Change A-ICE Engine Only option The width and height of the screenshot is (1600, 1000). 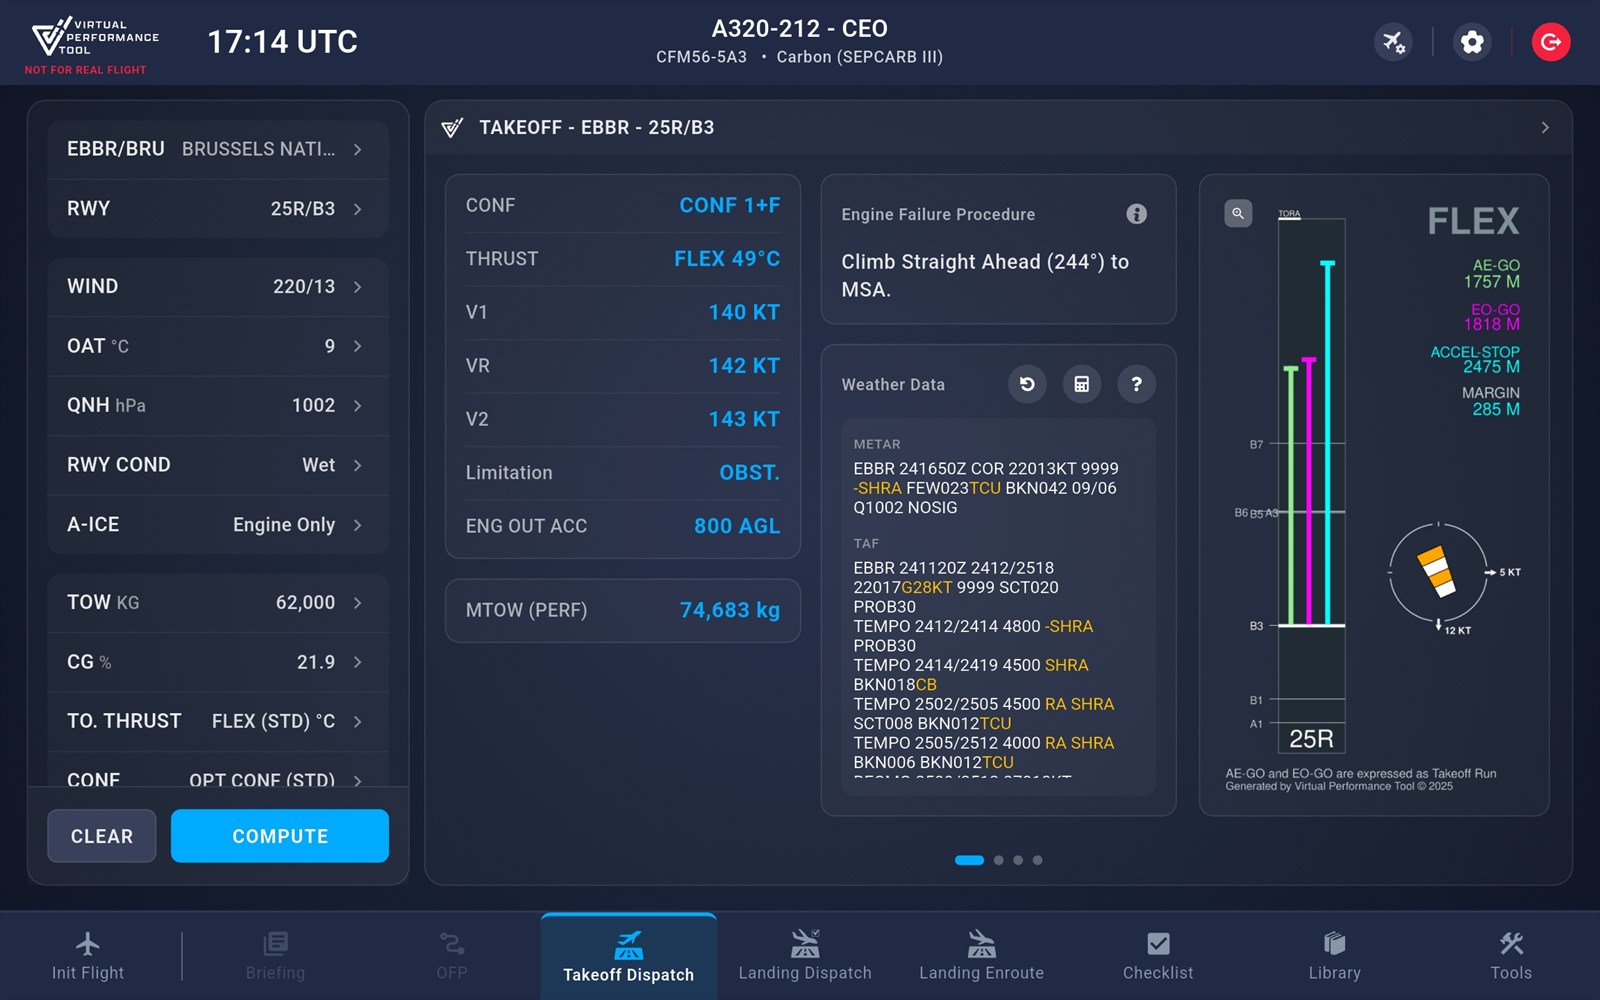click(218, 524)
